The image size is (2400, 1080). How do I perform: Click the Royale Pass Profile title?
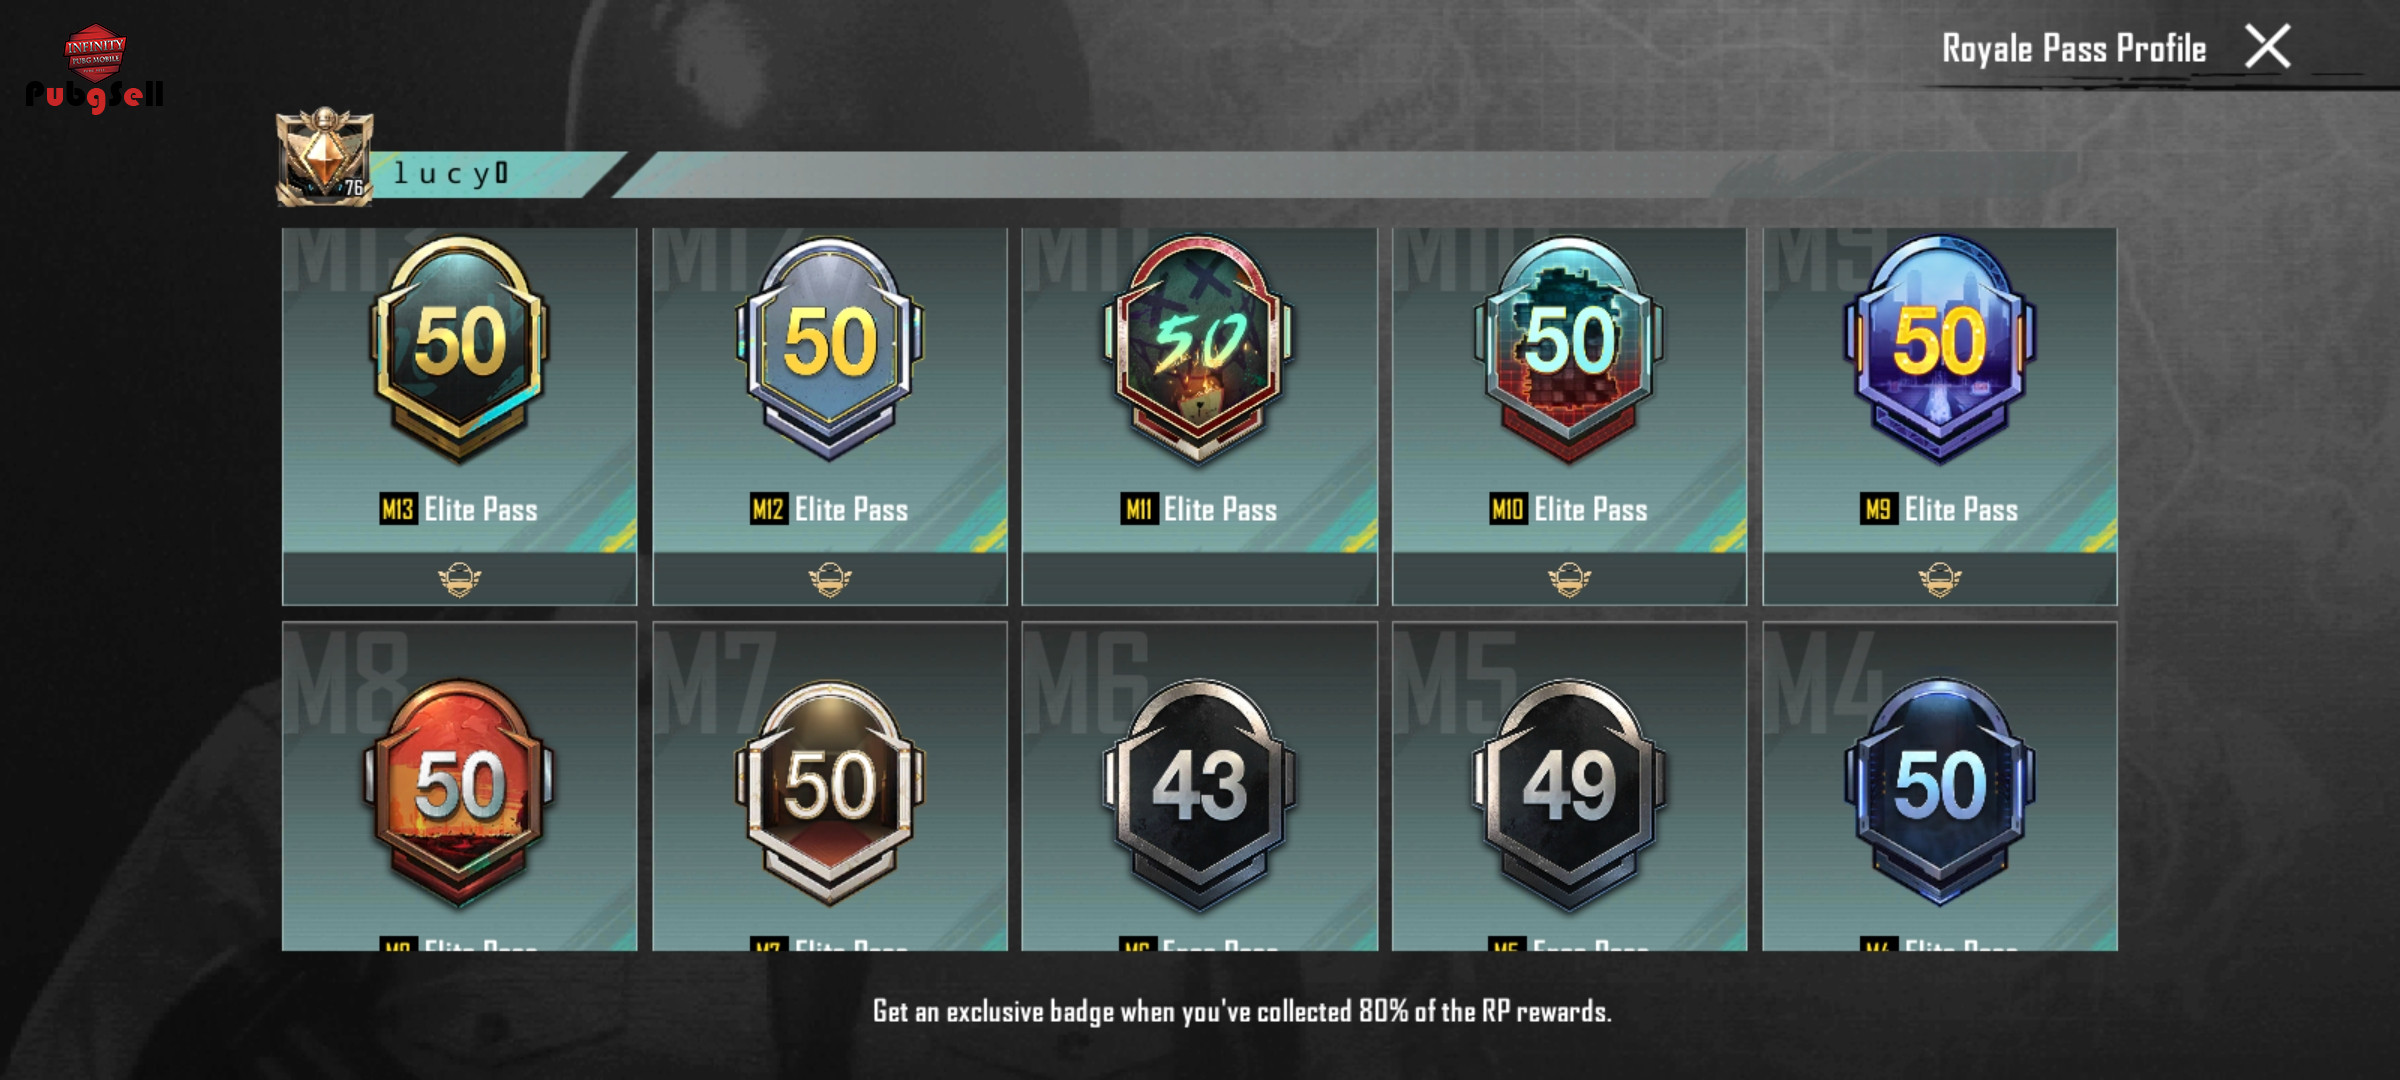click(x=2074, y=48)
